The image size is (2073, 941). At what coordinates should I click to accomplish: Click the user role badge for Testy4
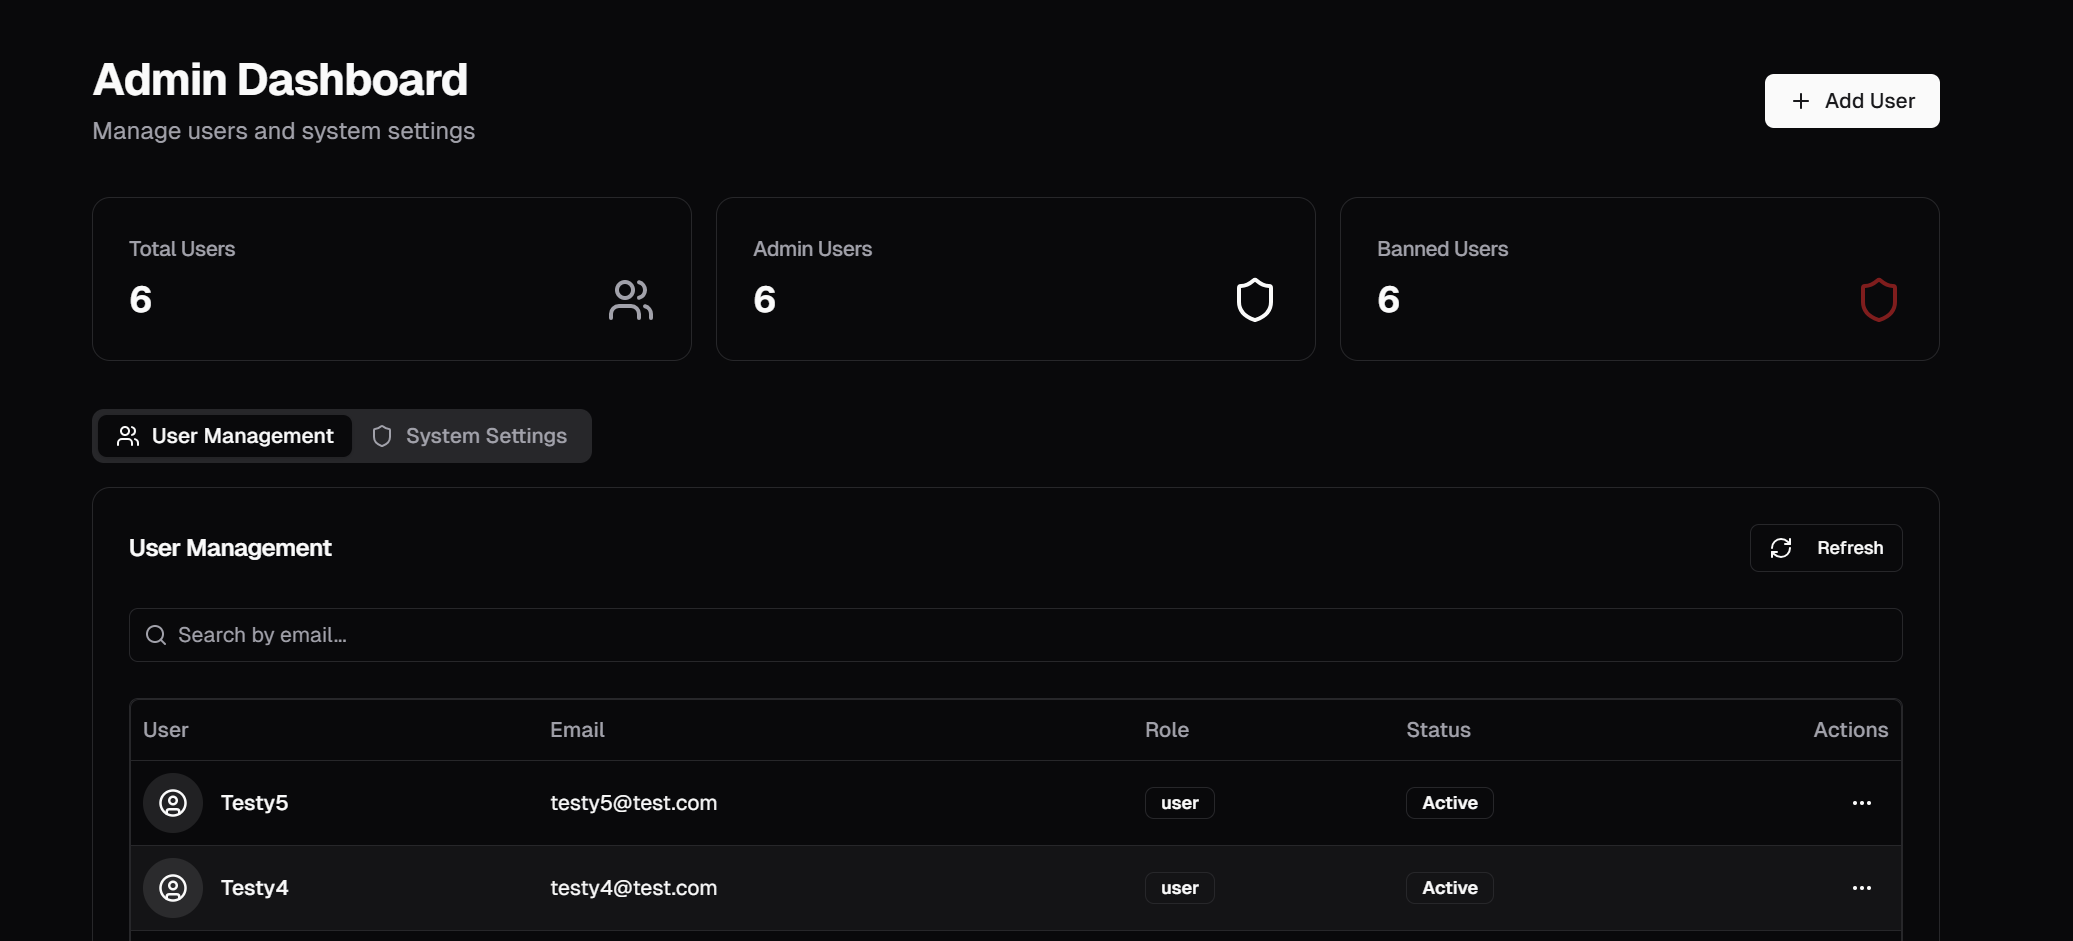[x=1180, y=888]
